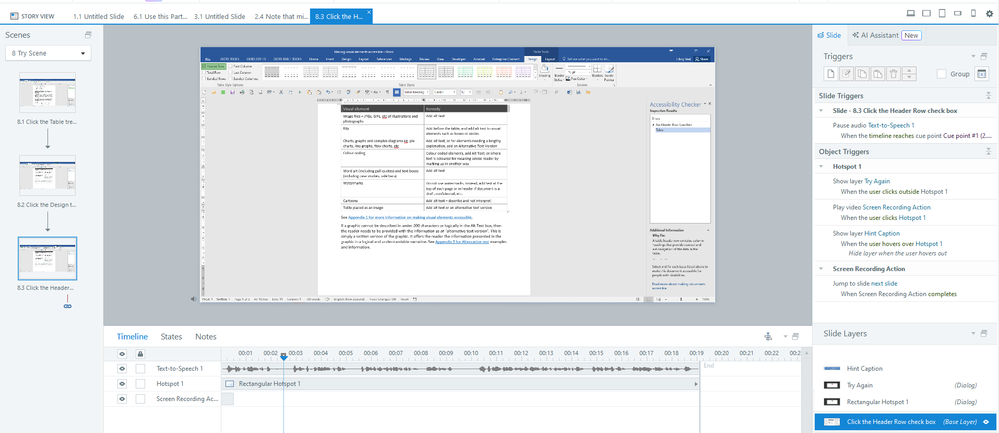Viewport: 999px width, 433px height.
Task: Collapse the Hotspot 1 trigger group
Action: [823, 167]
